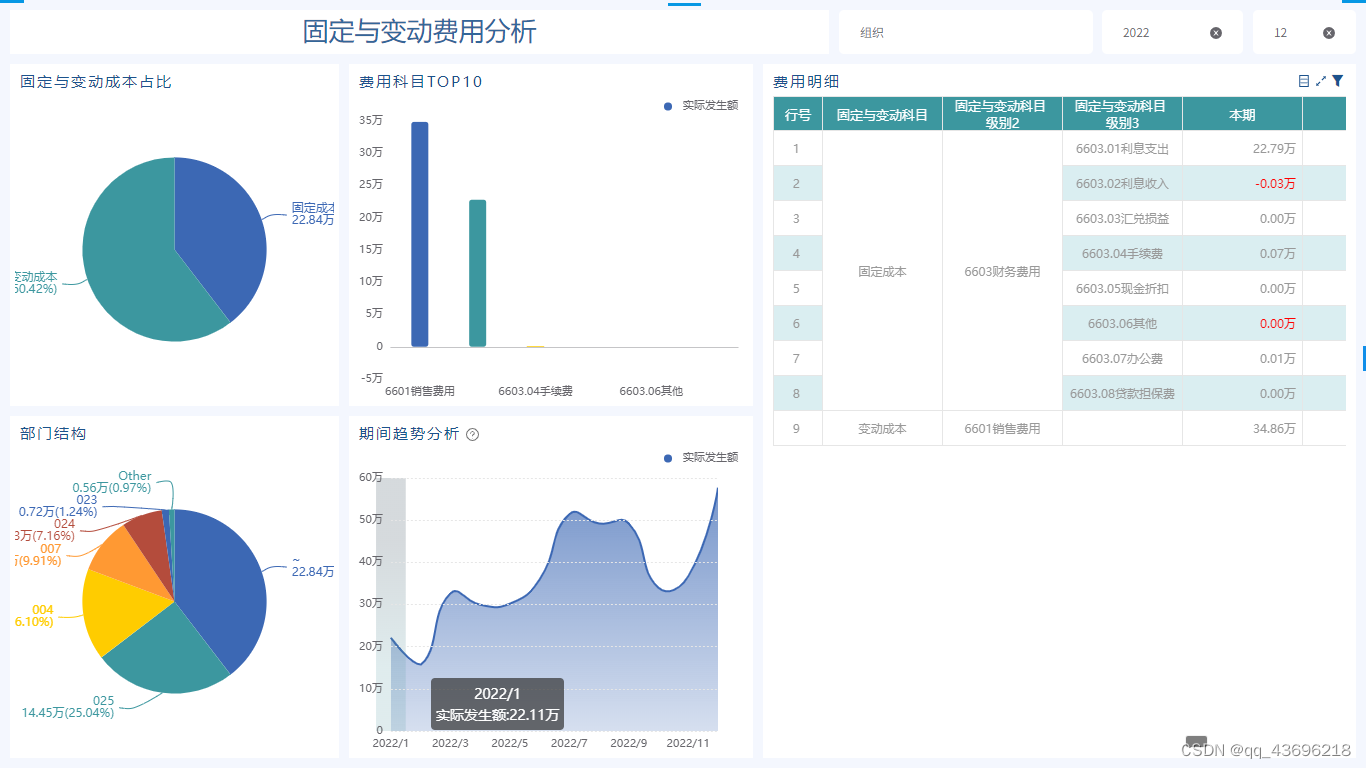This screenshot has width=1366, height=768.
Task: Click the 固定与变动科目 column header
Action: point(882,115)
